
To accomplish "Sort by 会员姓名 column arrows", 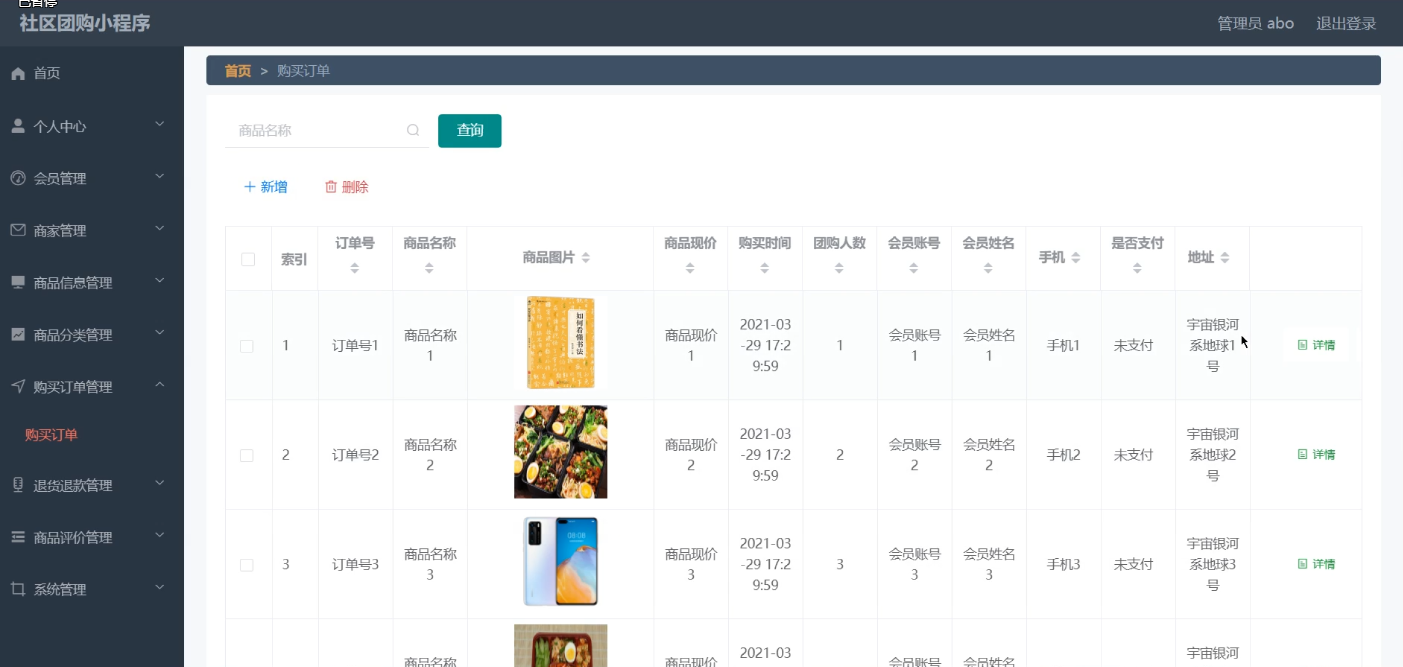I will (988, 268).
